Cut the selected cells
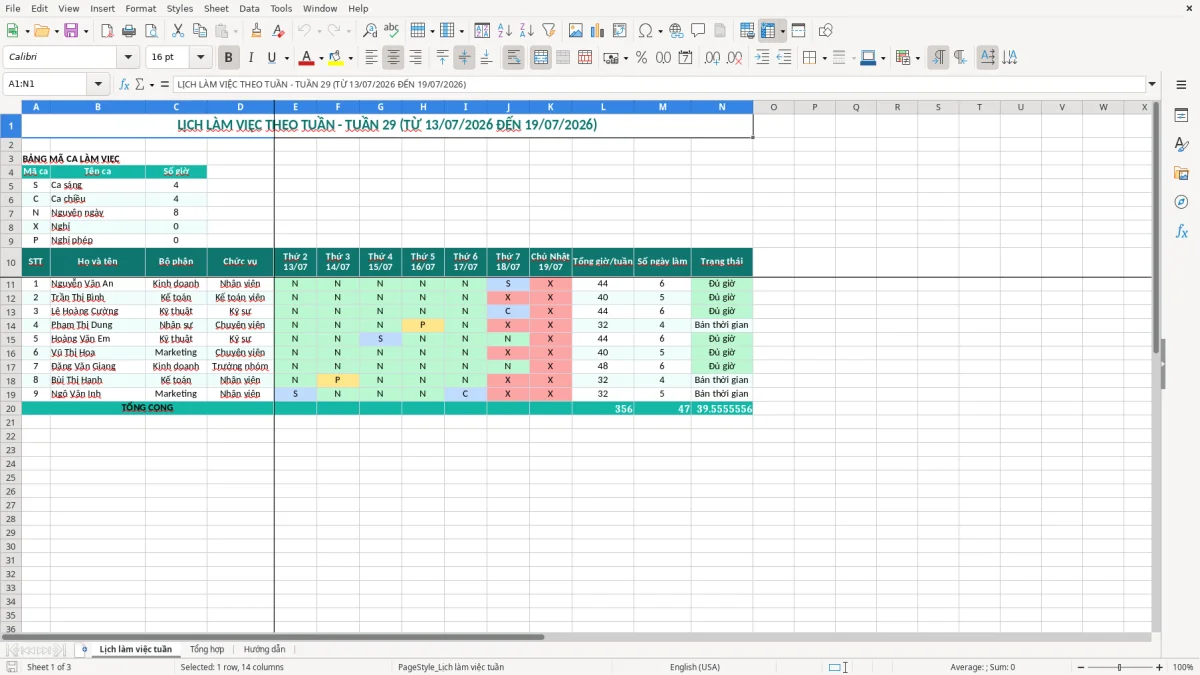The width and height of the screenshot is (1200, 675). 178,31
